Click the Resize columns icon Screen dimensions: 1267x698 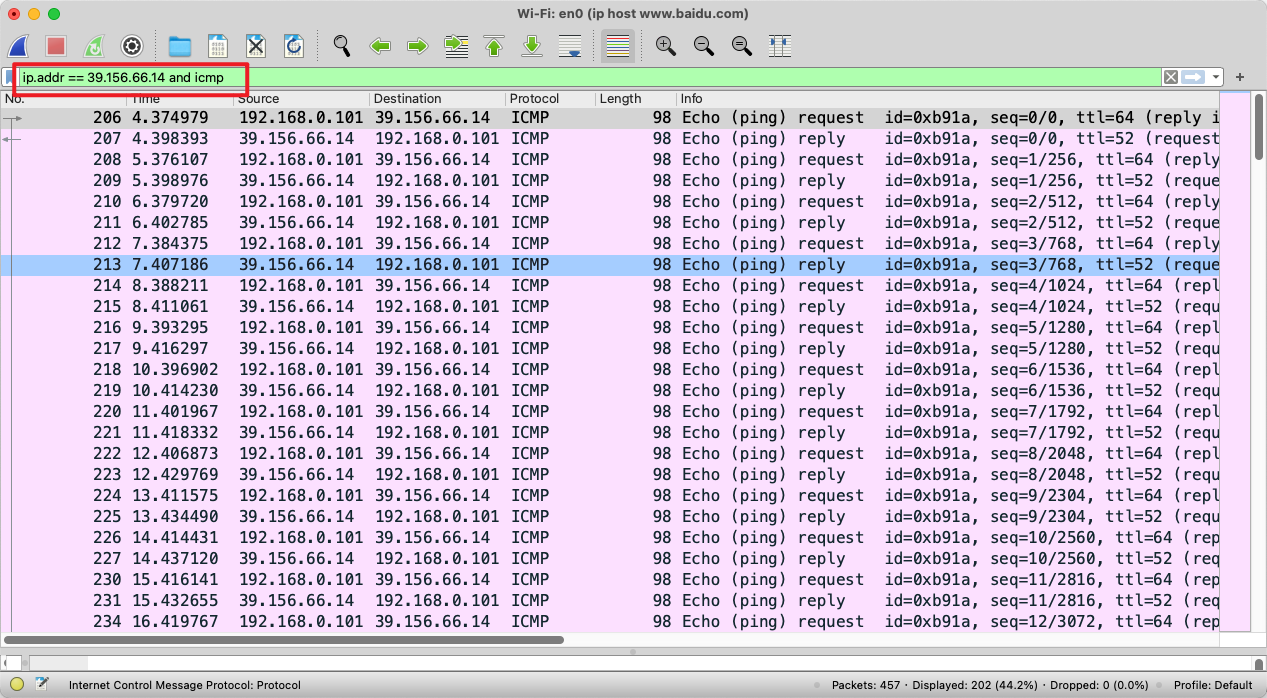(780, 46)
